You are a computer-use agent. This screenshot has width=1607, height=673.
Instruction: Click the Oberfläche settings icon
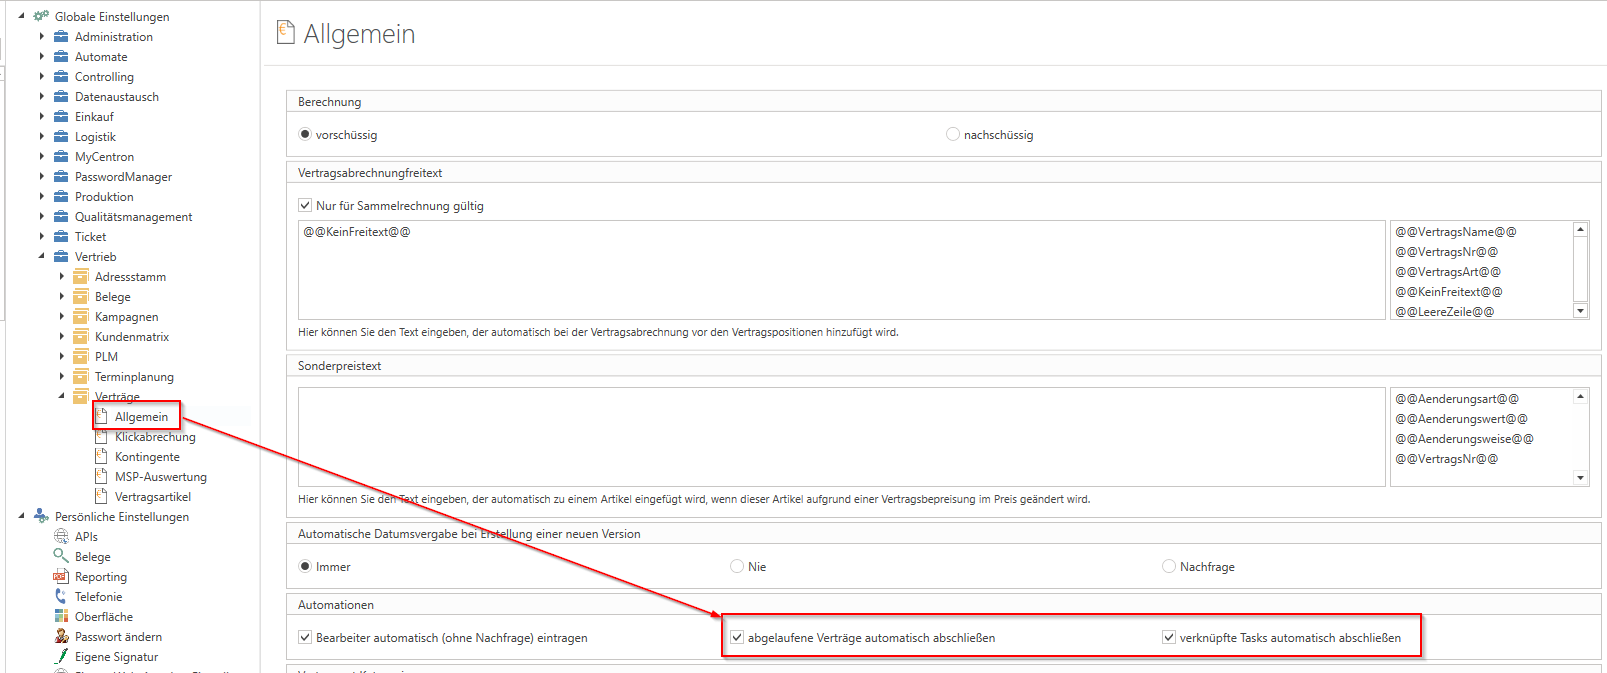coord(61,617)
